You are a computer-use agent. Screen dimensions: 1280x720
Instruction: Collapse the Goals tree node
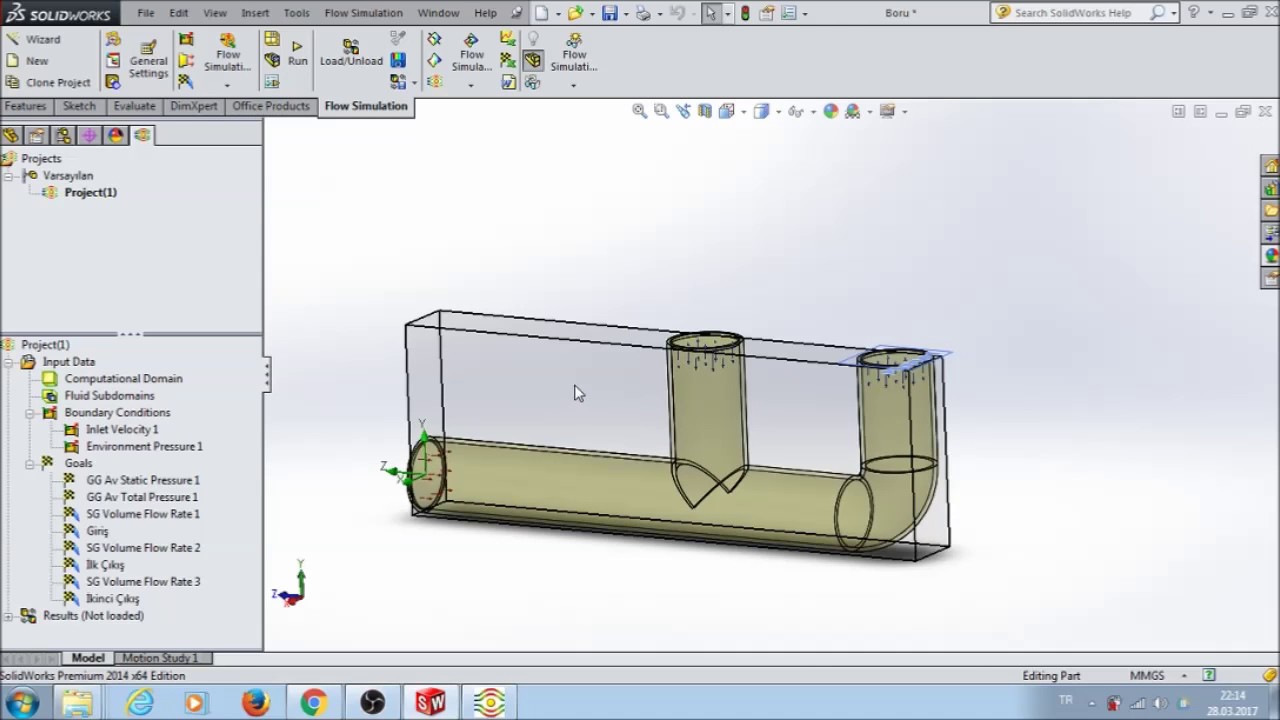tap(30, 464)
